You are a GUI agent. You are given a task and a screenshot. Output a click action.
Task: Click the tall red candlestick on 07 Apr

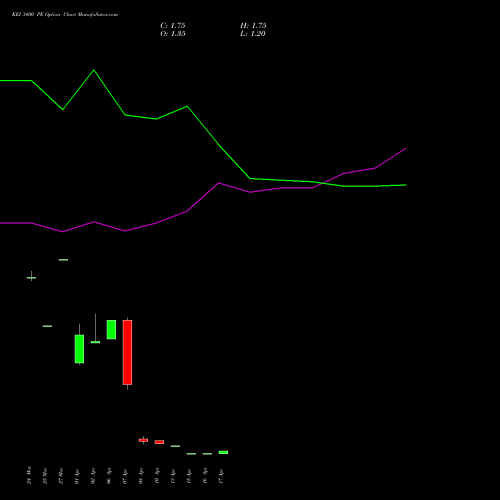tap(127, 352)
